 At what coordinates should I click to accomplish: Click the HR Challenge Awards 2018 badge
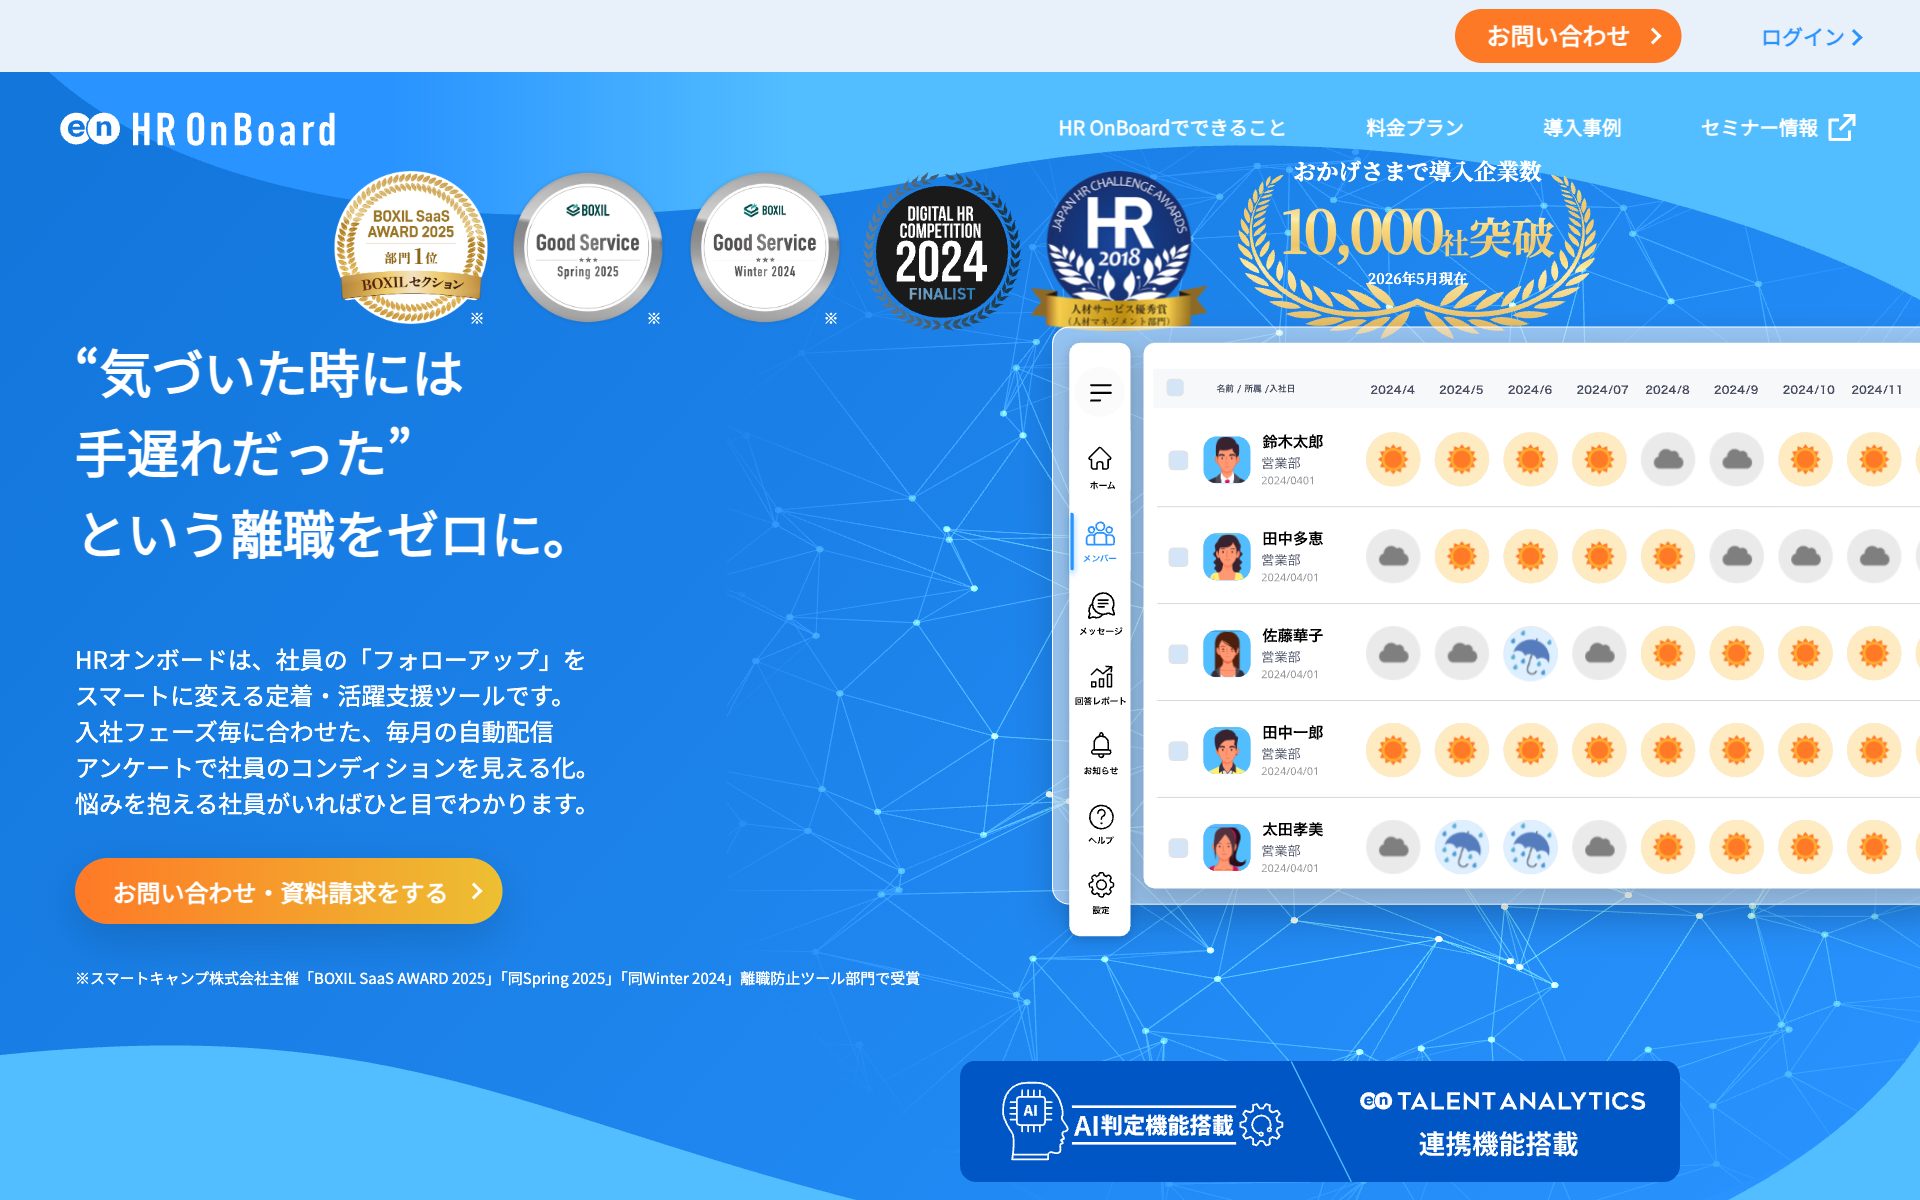[x=1120, y=248]
